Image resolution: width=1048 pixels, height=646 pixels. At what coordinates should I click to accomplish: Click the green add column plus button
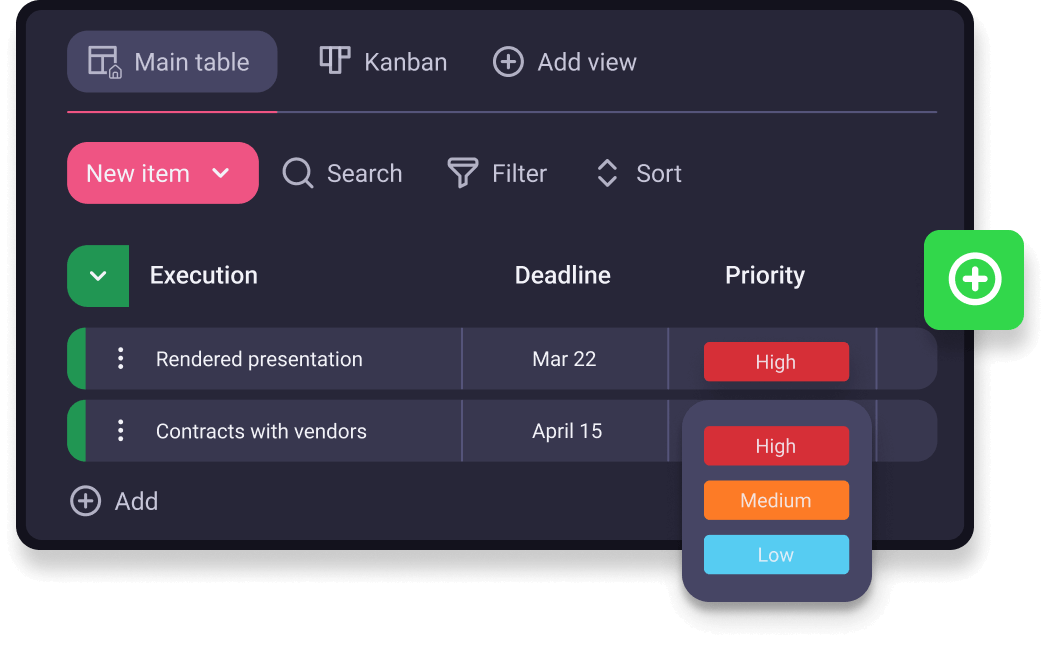pyautogui.click(x=974, y=279)
